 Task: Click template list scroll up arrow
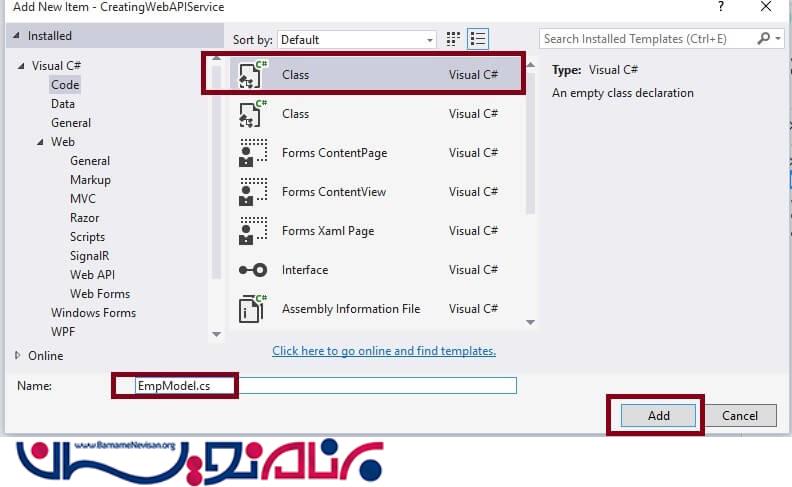(x=530, y=64)
